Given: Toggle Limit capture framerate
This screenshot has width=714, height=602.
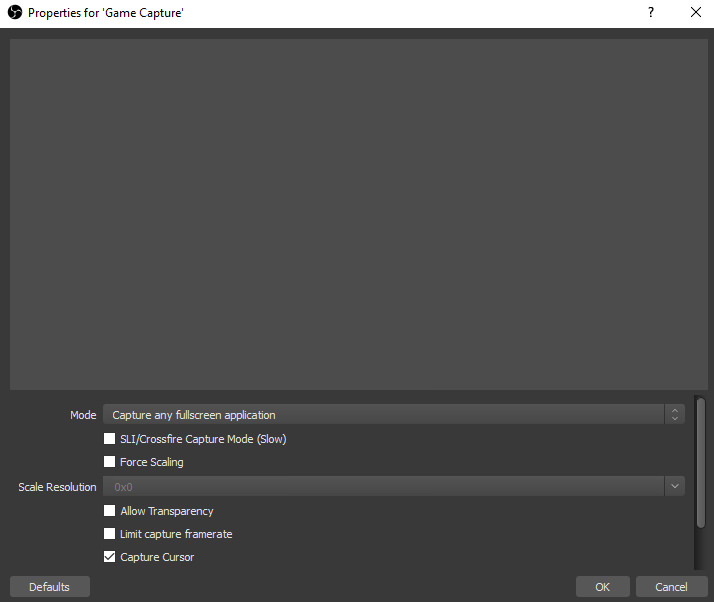Looking at the screenshot, I should 109,534.
